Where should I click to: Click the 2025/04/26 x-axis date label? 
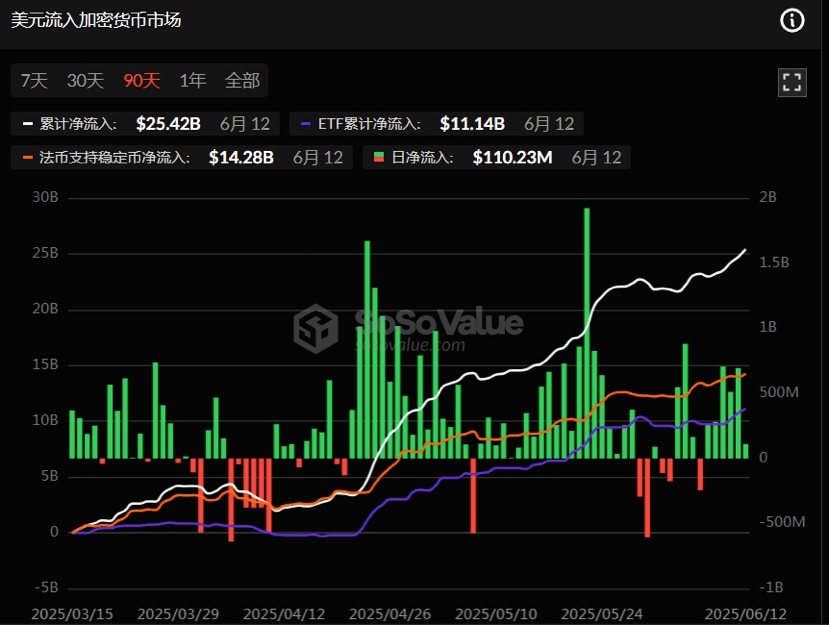point(390,614)
